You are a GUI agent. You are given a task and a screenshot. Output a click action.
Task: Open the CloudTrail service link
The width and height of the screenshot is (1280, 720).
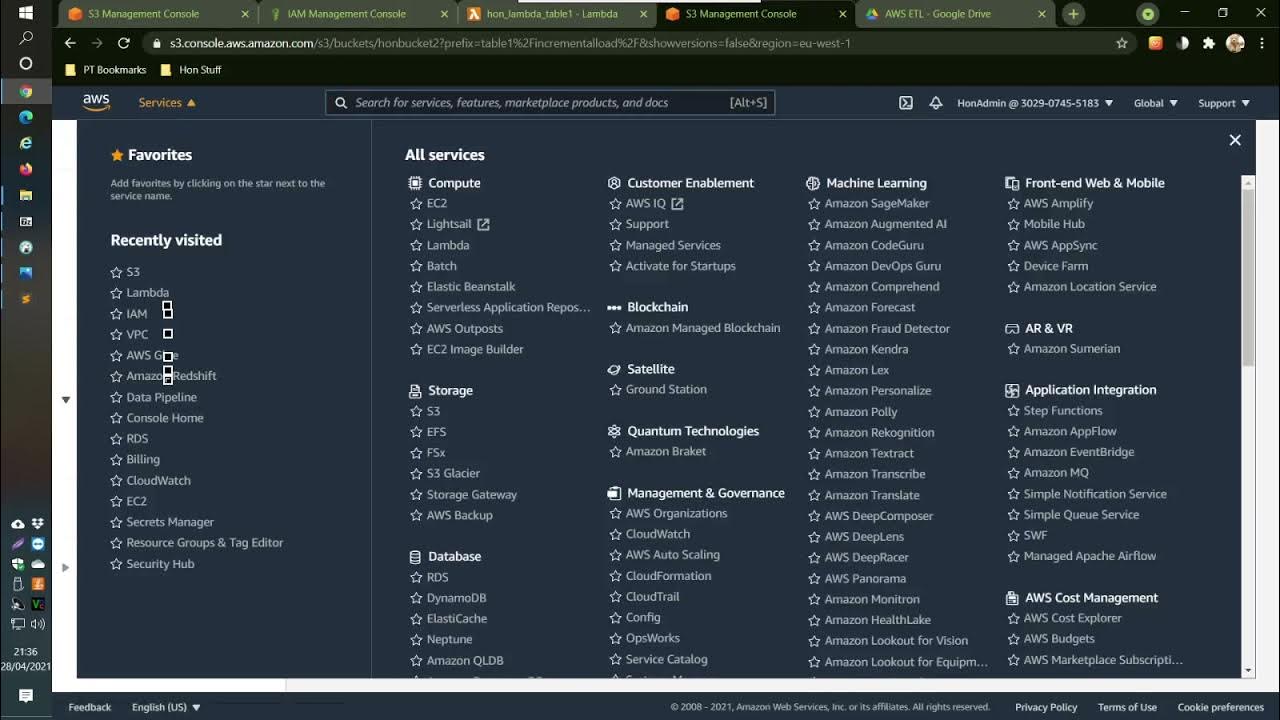tap(652, 597)
